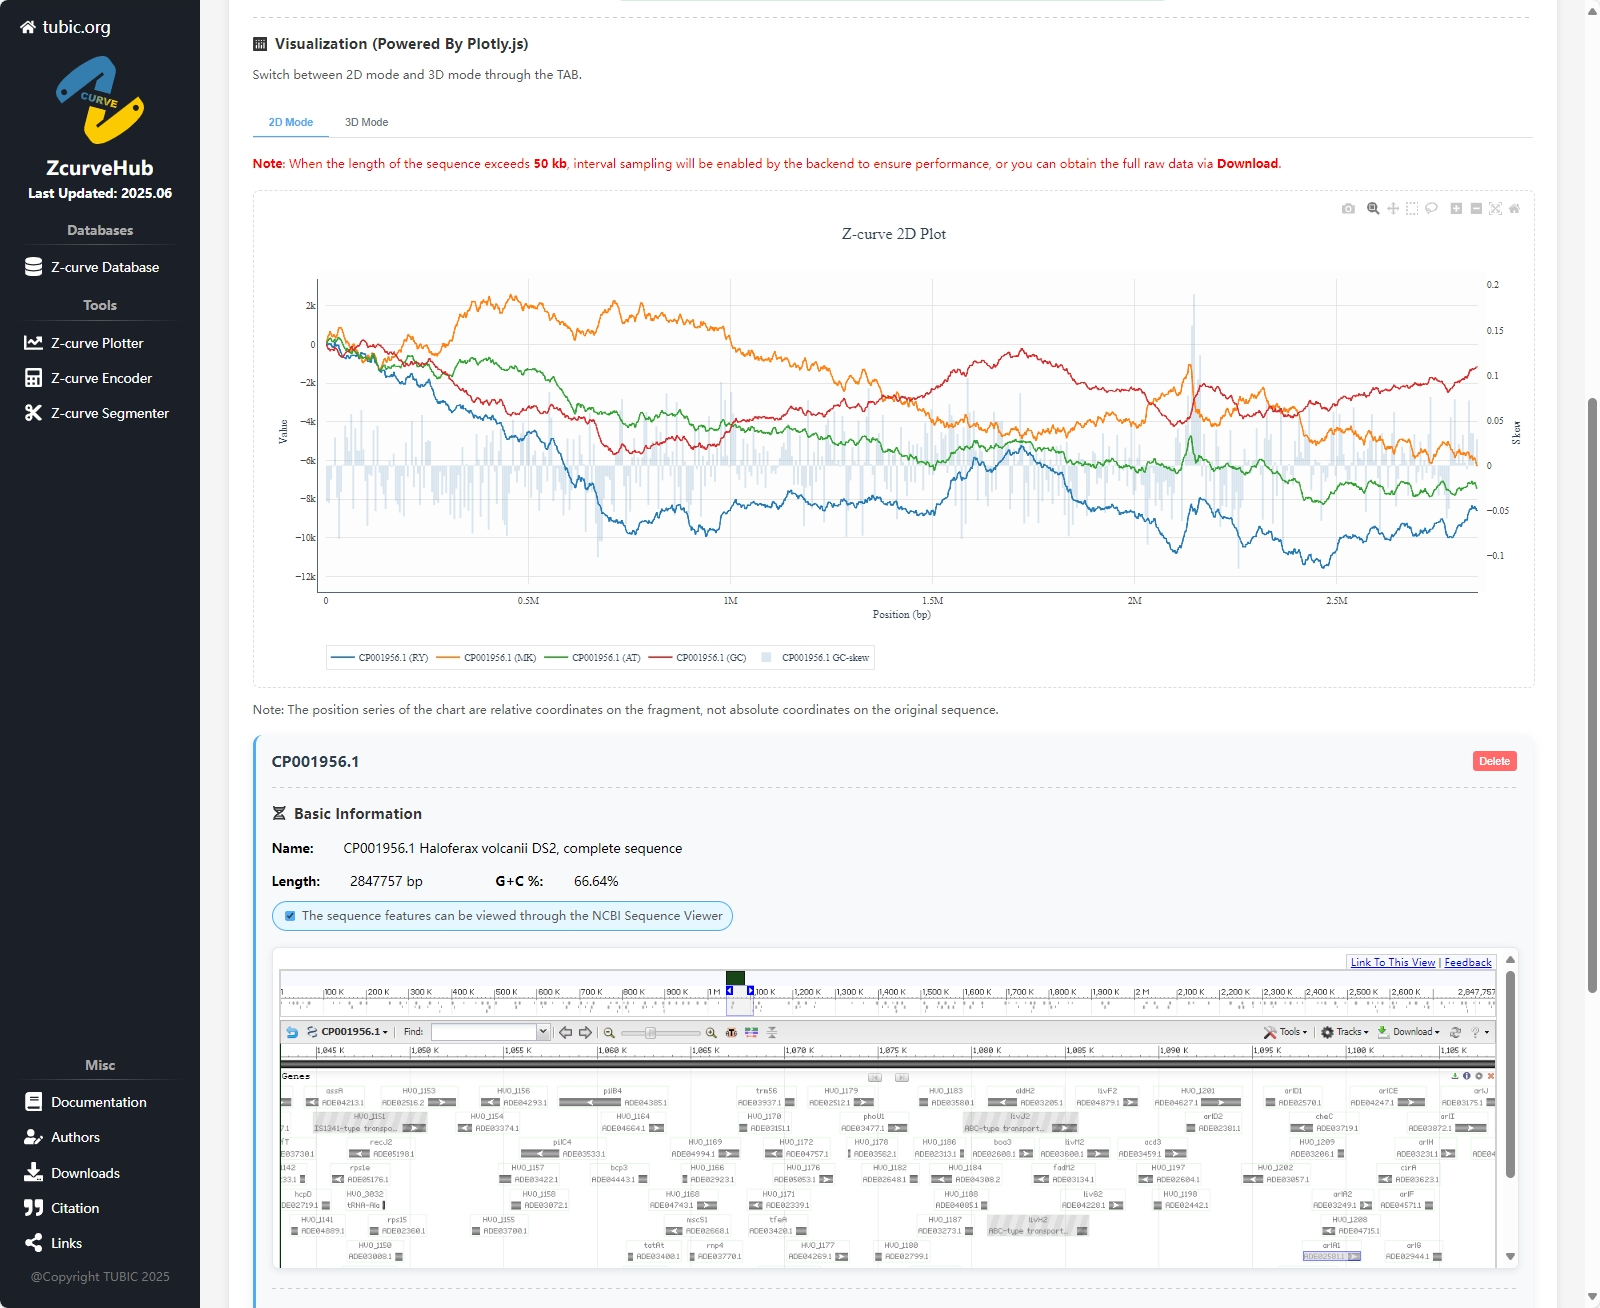Zoom to sequence level ATG icon
The height and width of the screenshot is (1308, 1600).
click(731, 1032)
